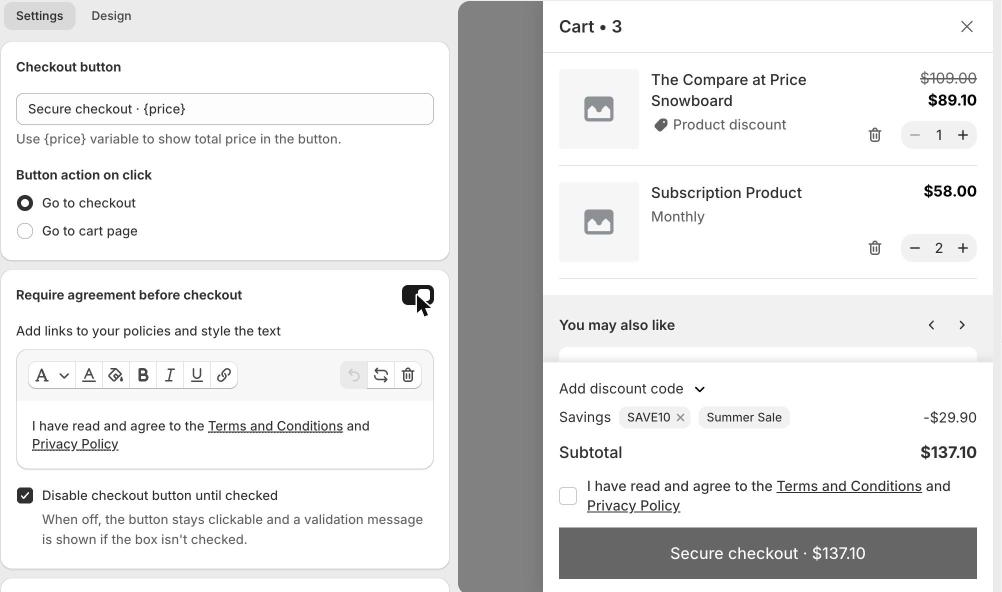Screen dimensions: 1002x592
Task: Check the cart agreement checkbox
Action: pos(568,495)
